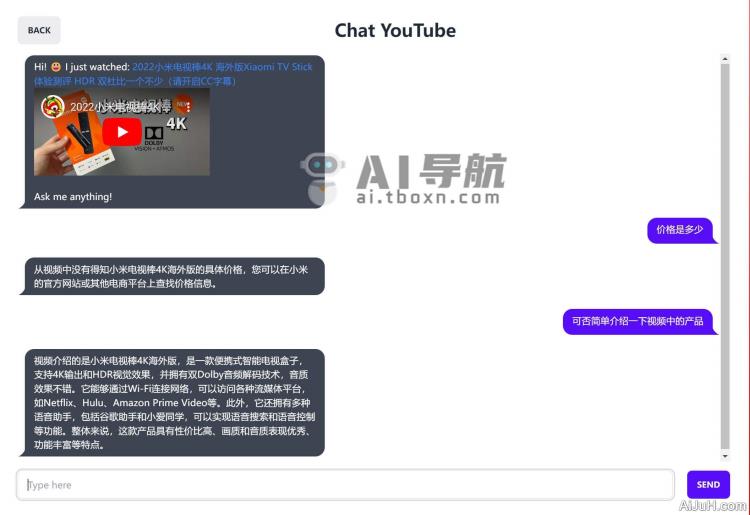Click the SEND button

tap(708, 484)
